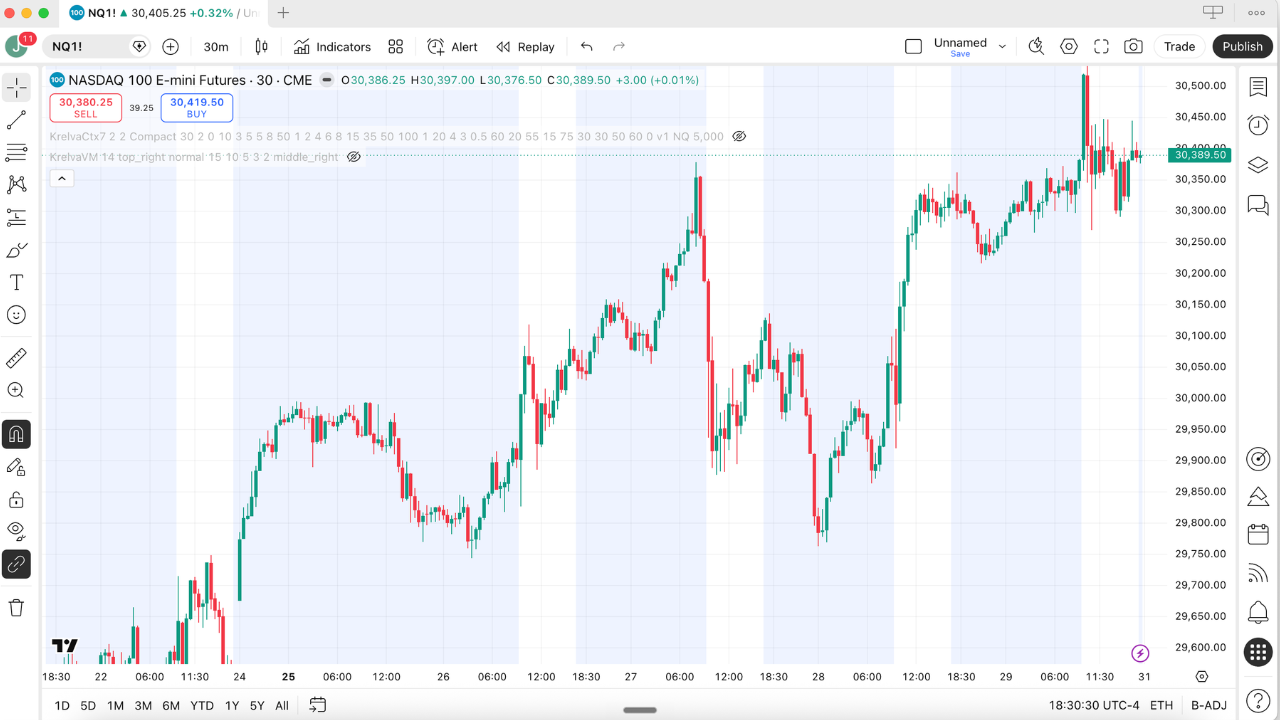
Task: Open the calendar panel icon
Action: [1258, 535]
